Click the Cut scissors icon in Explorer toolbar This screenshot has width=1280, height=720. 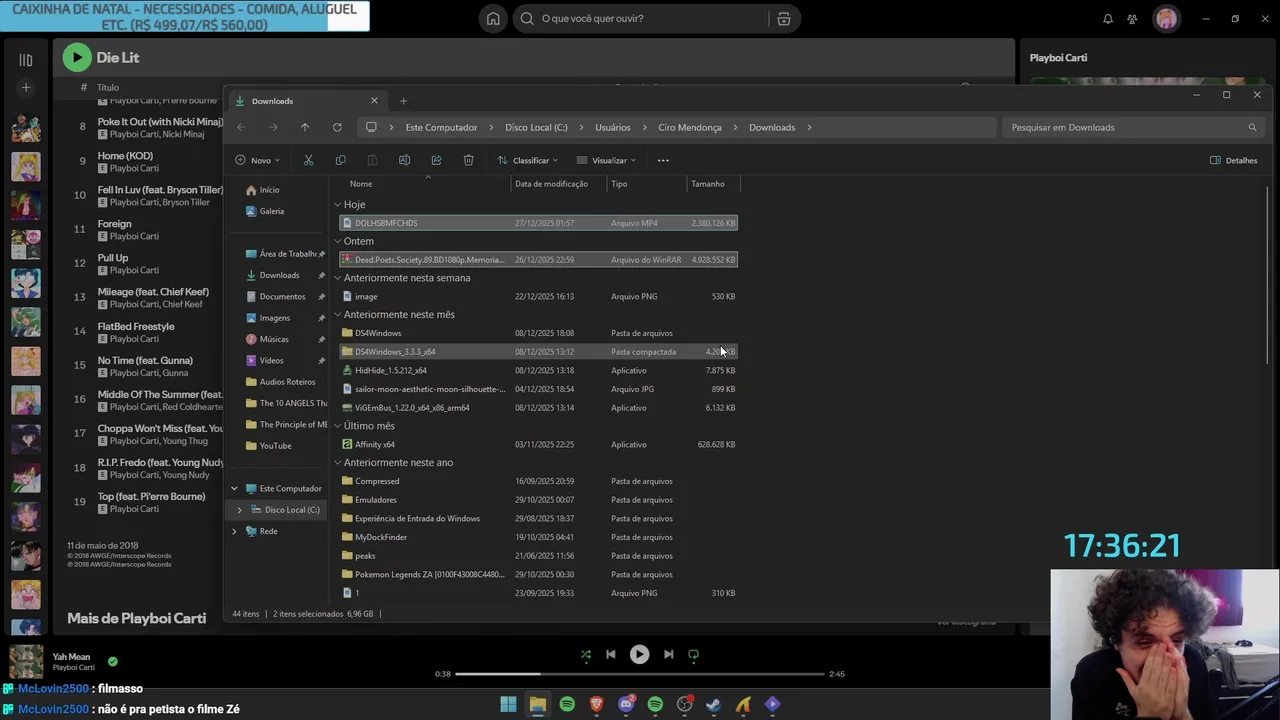308,160
